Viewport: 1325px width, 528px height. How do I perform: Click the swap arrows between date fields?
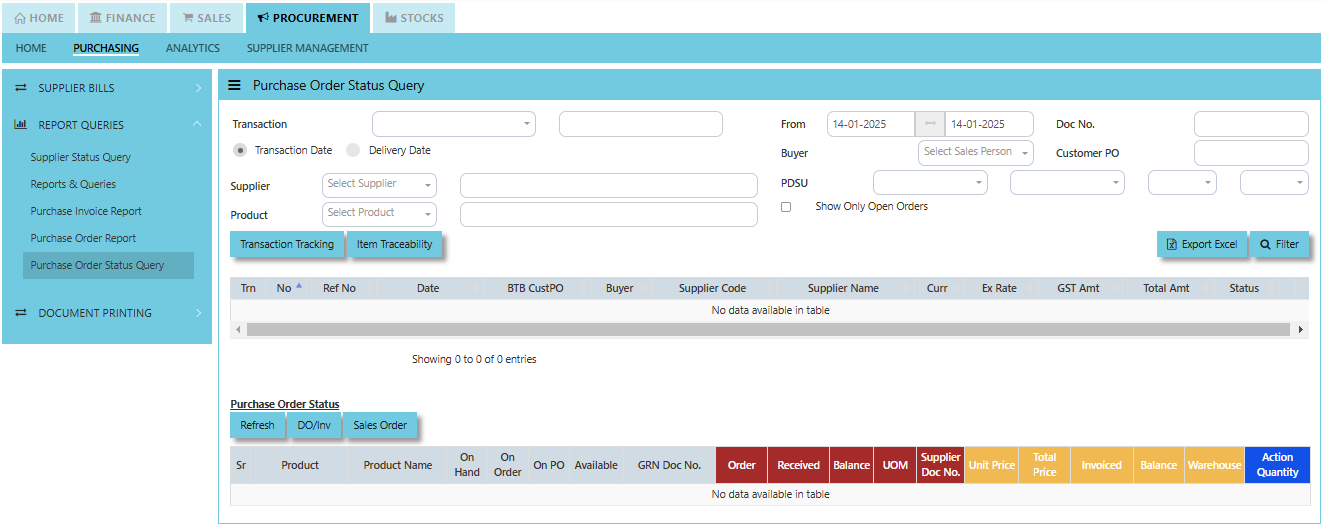(x=930, y=124)
